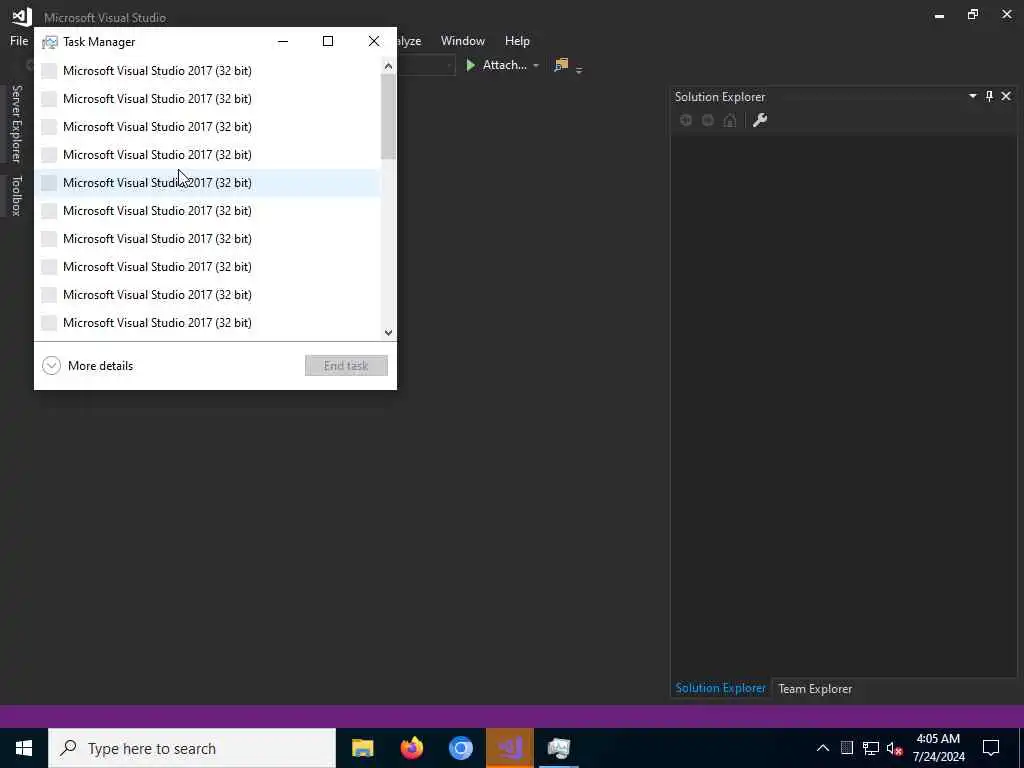Open the File menu
Screen dimensions: 1024x768
pos(19,40)
